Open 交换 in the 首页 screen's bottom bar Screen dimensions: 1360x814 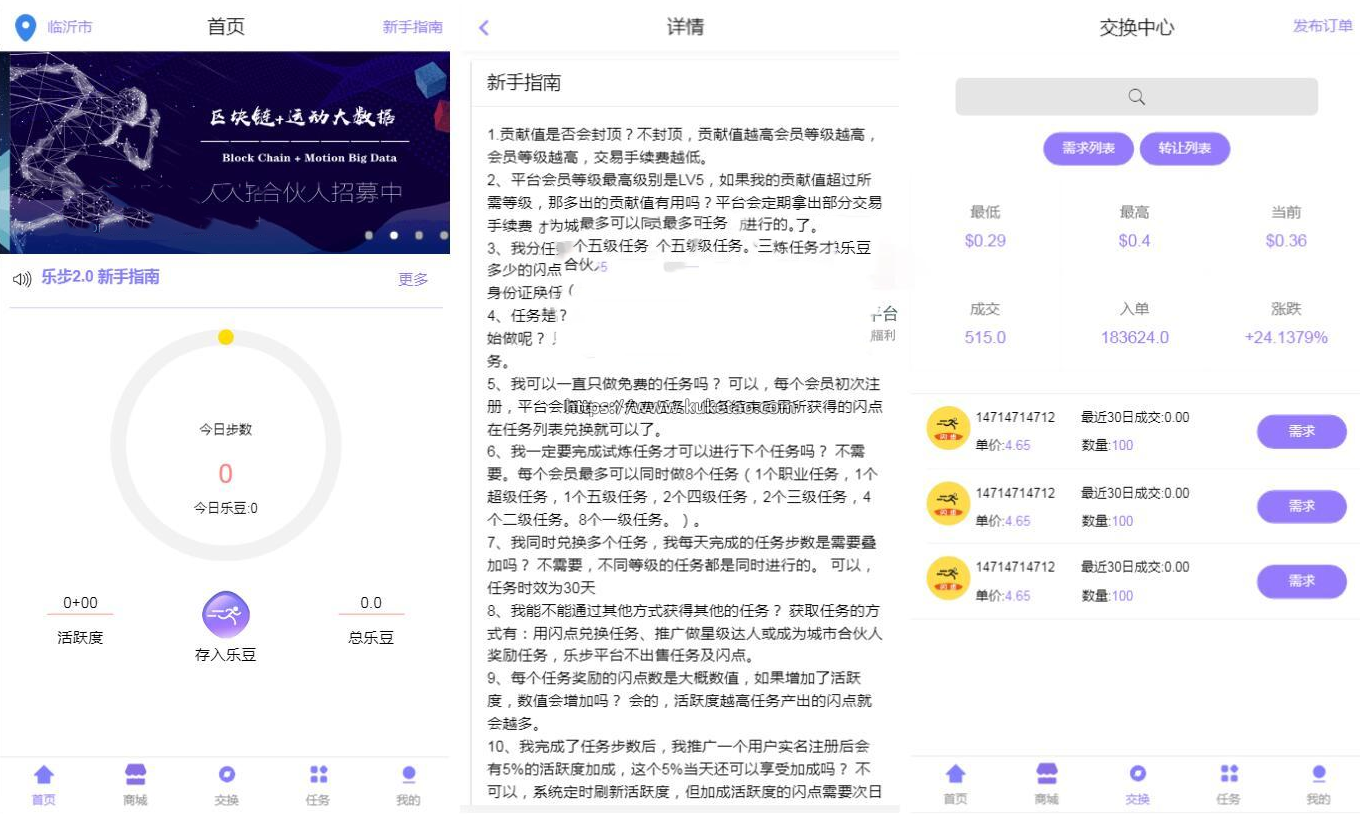pyautogui.click(x=227, y=785)
